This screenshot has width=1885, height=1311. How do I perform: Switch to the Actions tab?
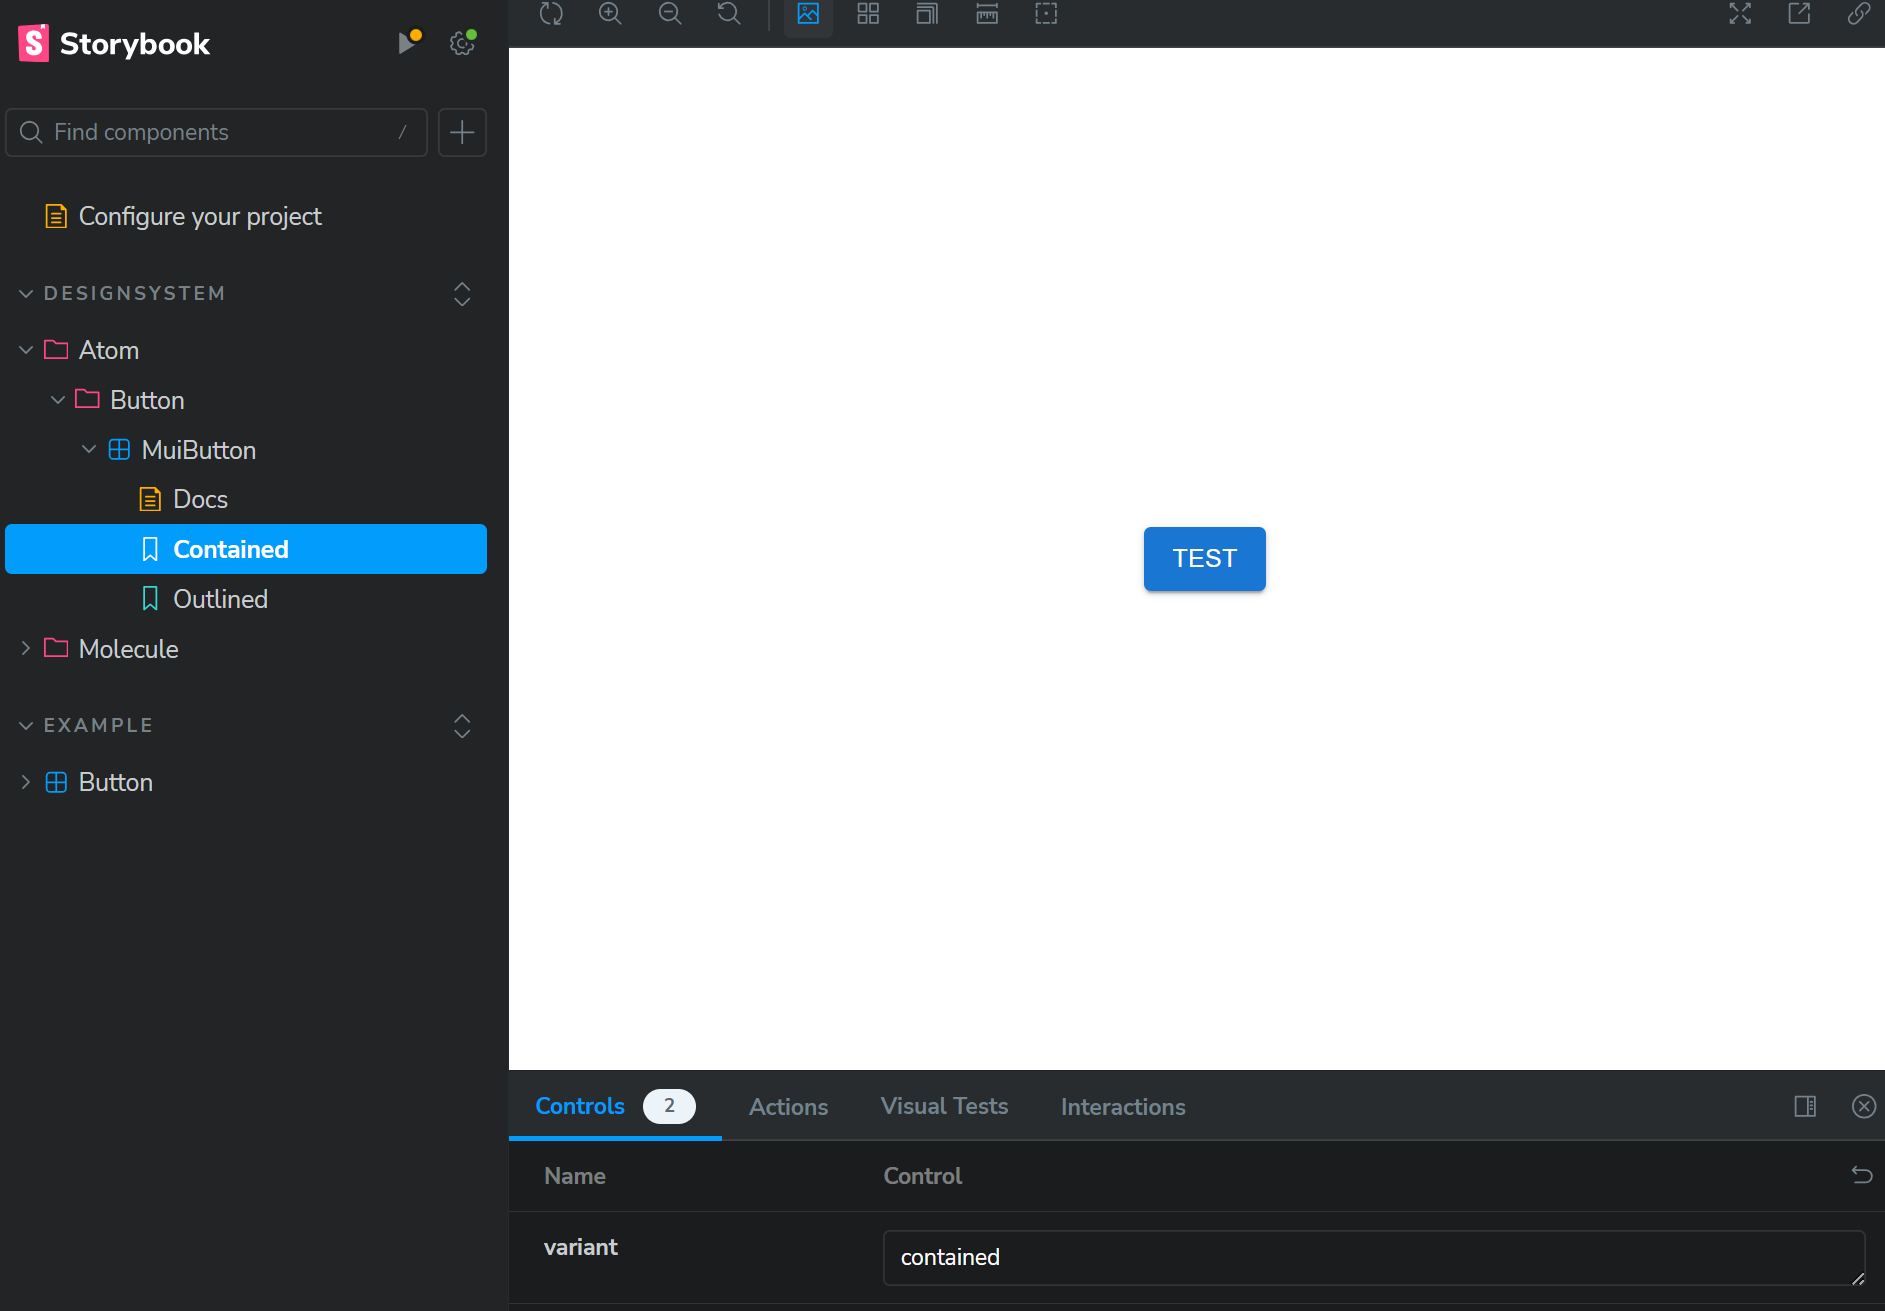point(788,1107)
